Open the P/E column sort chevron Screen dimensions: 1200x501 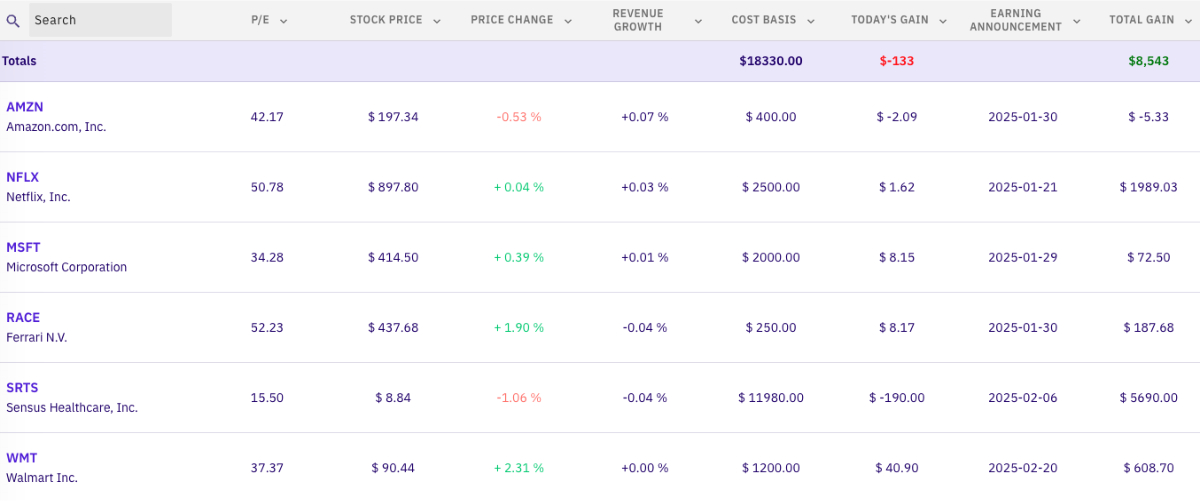pyautogui.click(x=284, y=20)
